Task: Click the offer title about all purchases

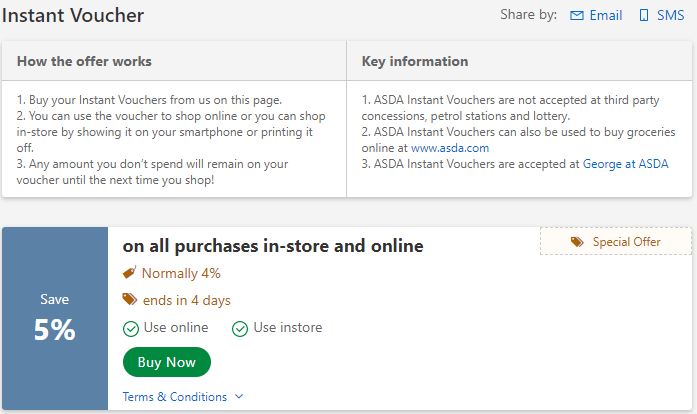Action: (273, 246)
